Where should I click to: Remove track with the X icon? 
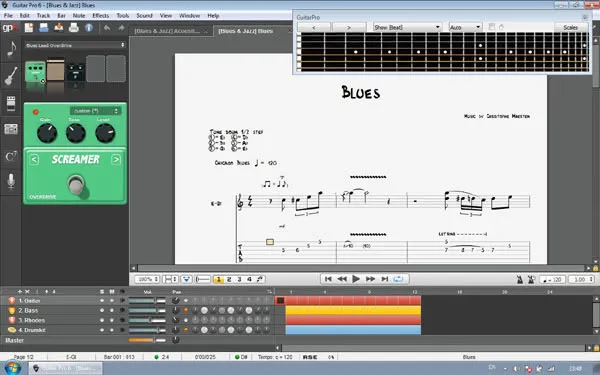pos(27,292)
